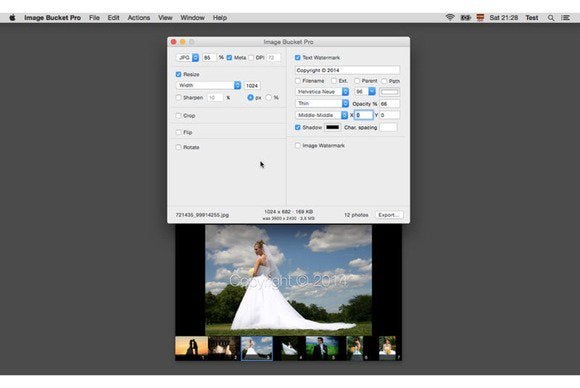Open the Actions menu
The width and height of the screenshot is (580, 388).
click(139, 18)
